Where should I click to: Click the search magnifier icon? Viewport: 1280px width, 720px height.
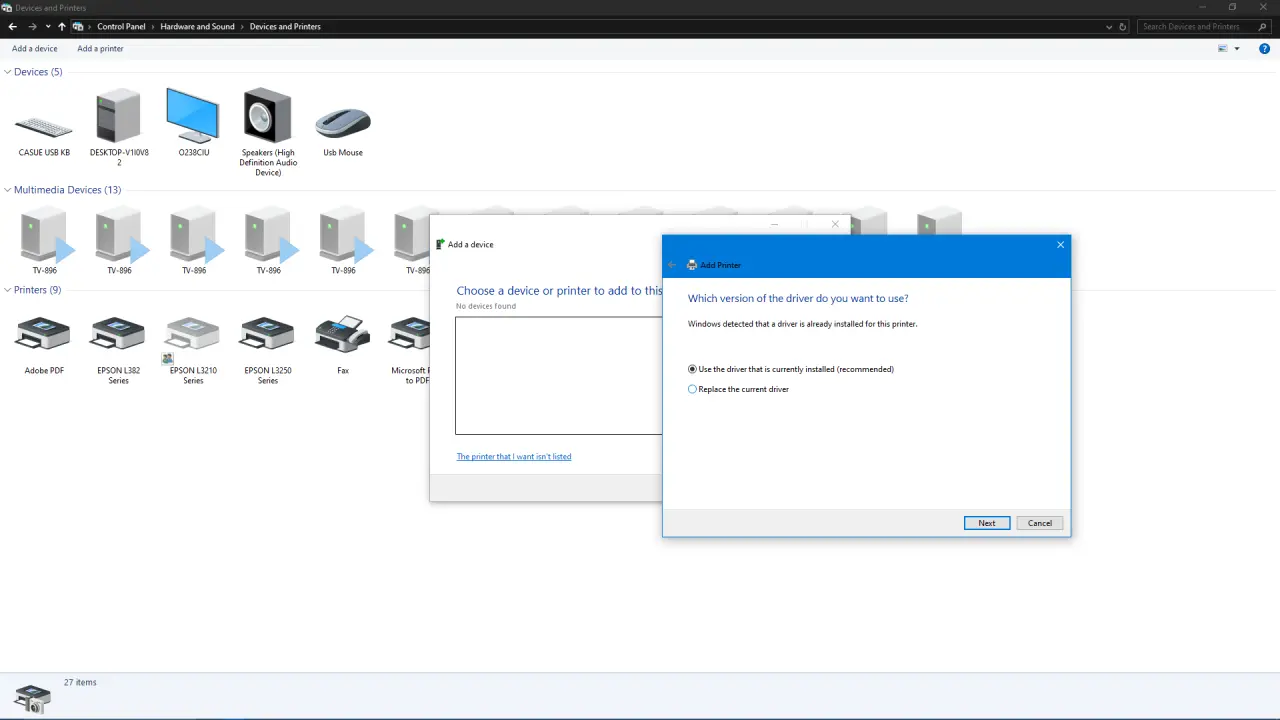coord(1263,27)
